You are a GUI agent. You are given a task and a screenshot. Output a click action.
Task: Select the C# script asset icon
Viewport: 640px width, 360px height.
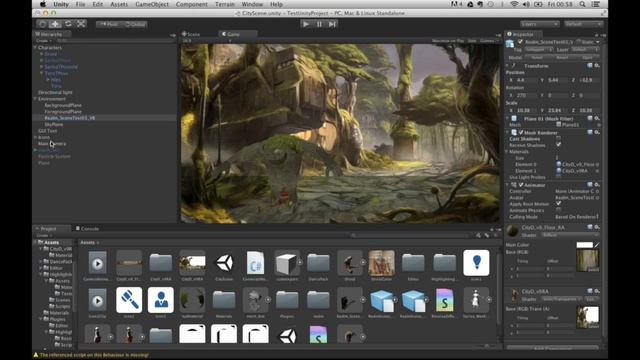(x=256, y=262)
